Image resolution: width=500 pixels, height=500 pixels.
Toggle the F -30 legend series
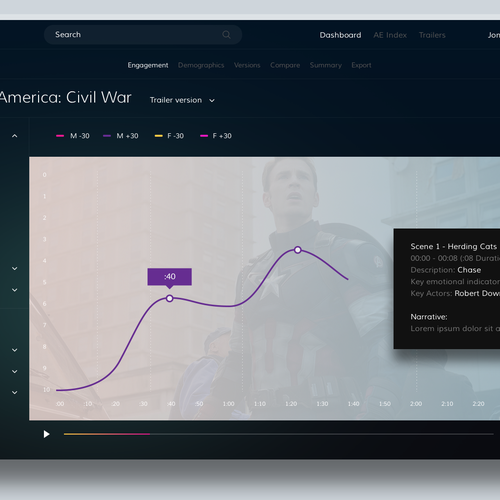click(x=169, y=136)
